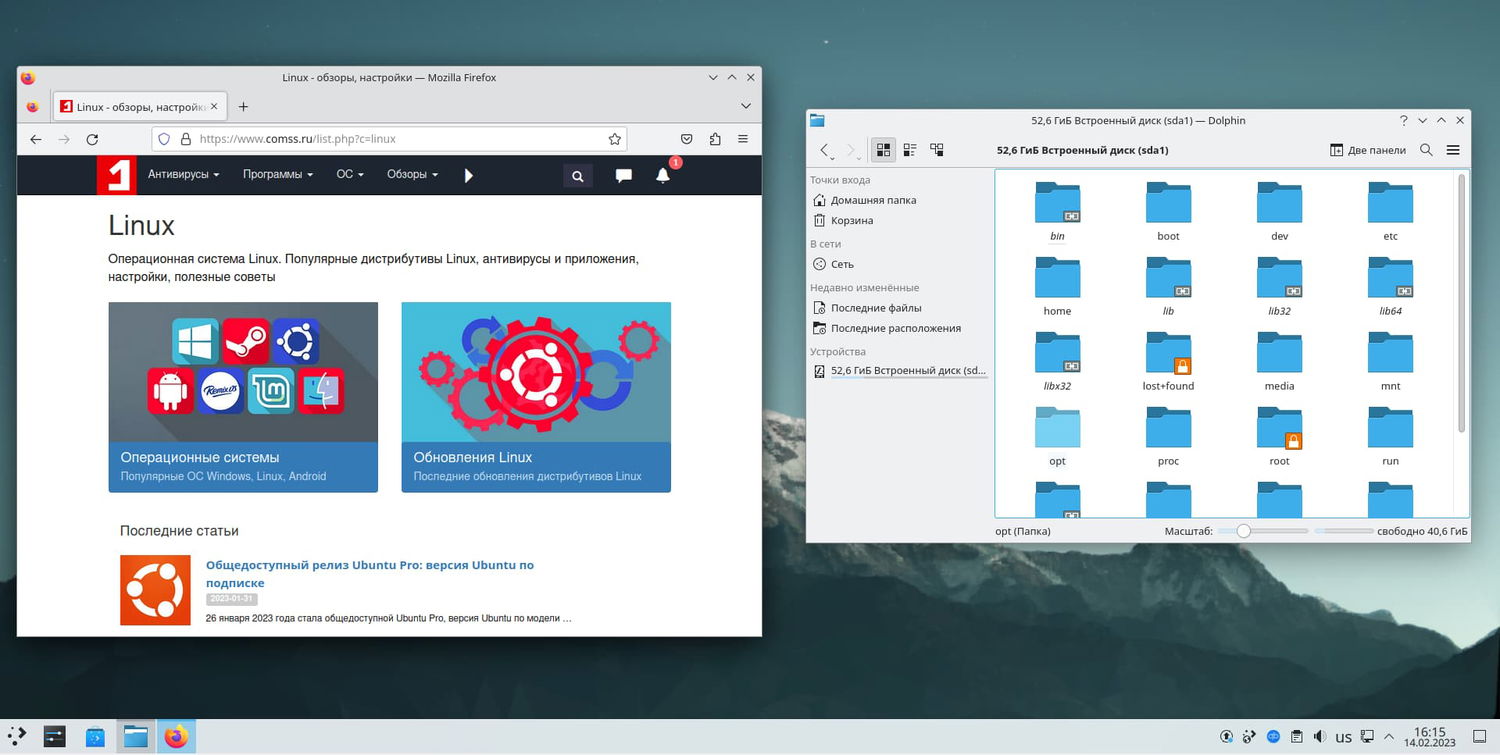Select the locked root folder

[1279, 437]
